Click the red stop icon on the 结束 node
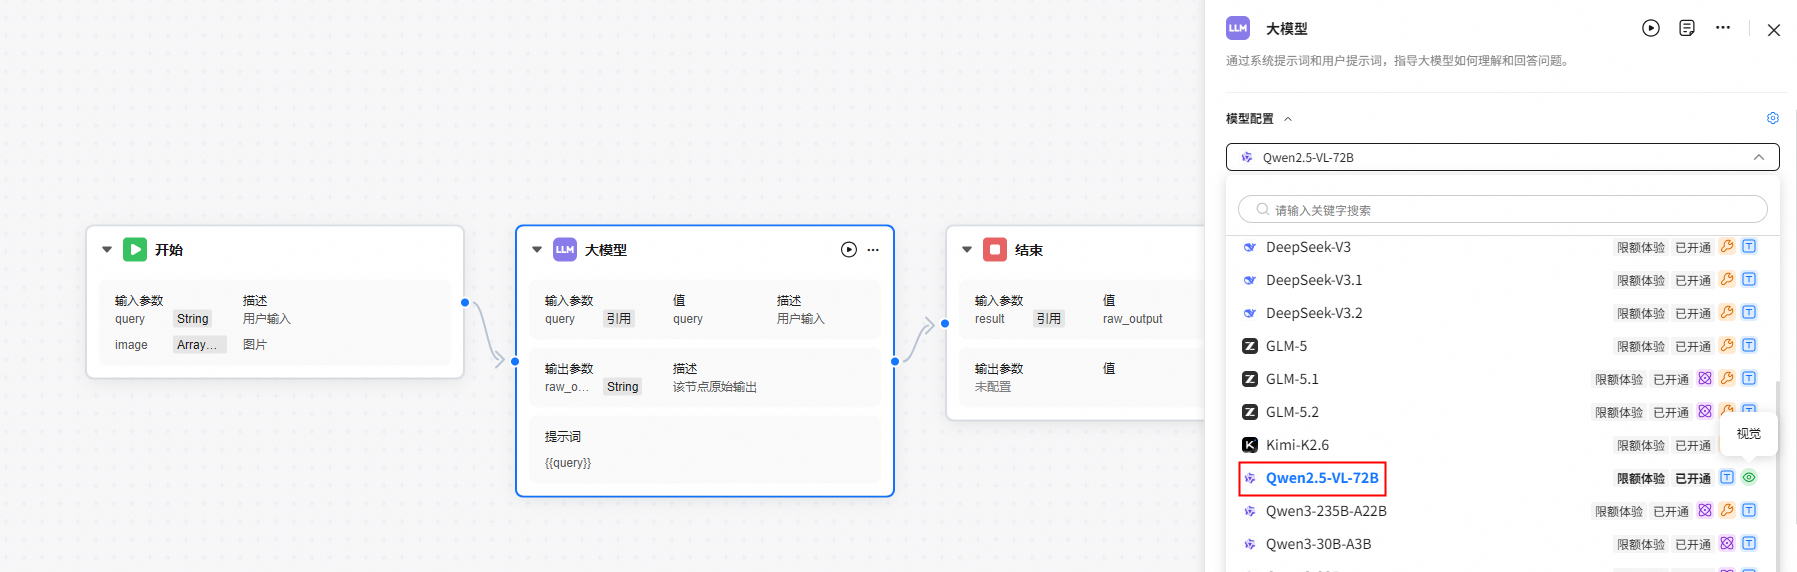Image resolution: width=1797 pixels, height=572 pixels. coord(995,249)
